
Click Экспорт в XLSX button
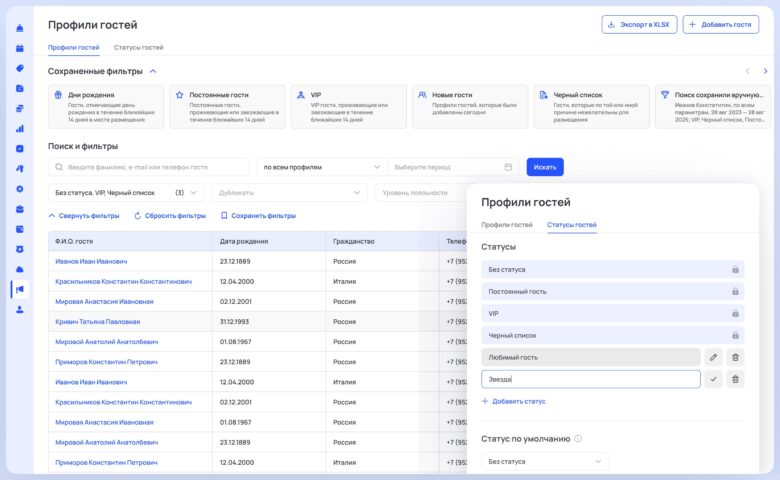coord(639,24)
